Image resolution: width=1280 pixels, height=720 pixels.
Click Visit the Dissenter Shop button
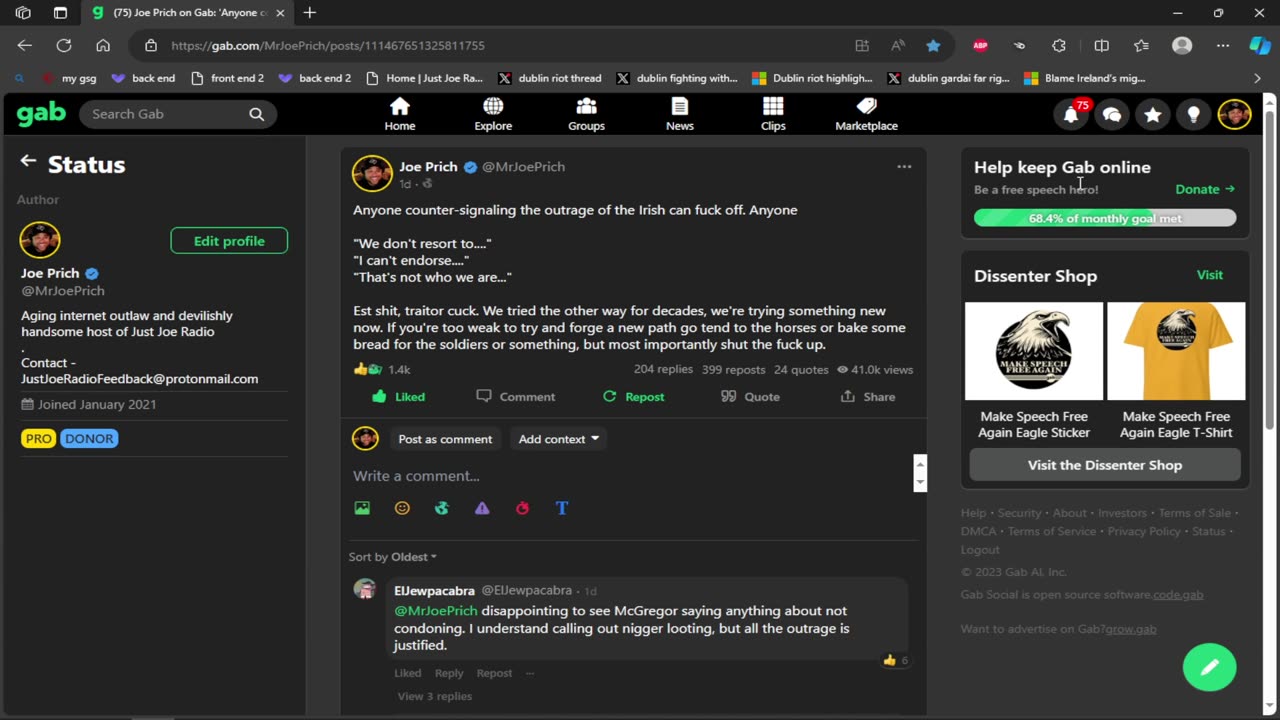pos(1105,465)
